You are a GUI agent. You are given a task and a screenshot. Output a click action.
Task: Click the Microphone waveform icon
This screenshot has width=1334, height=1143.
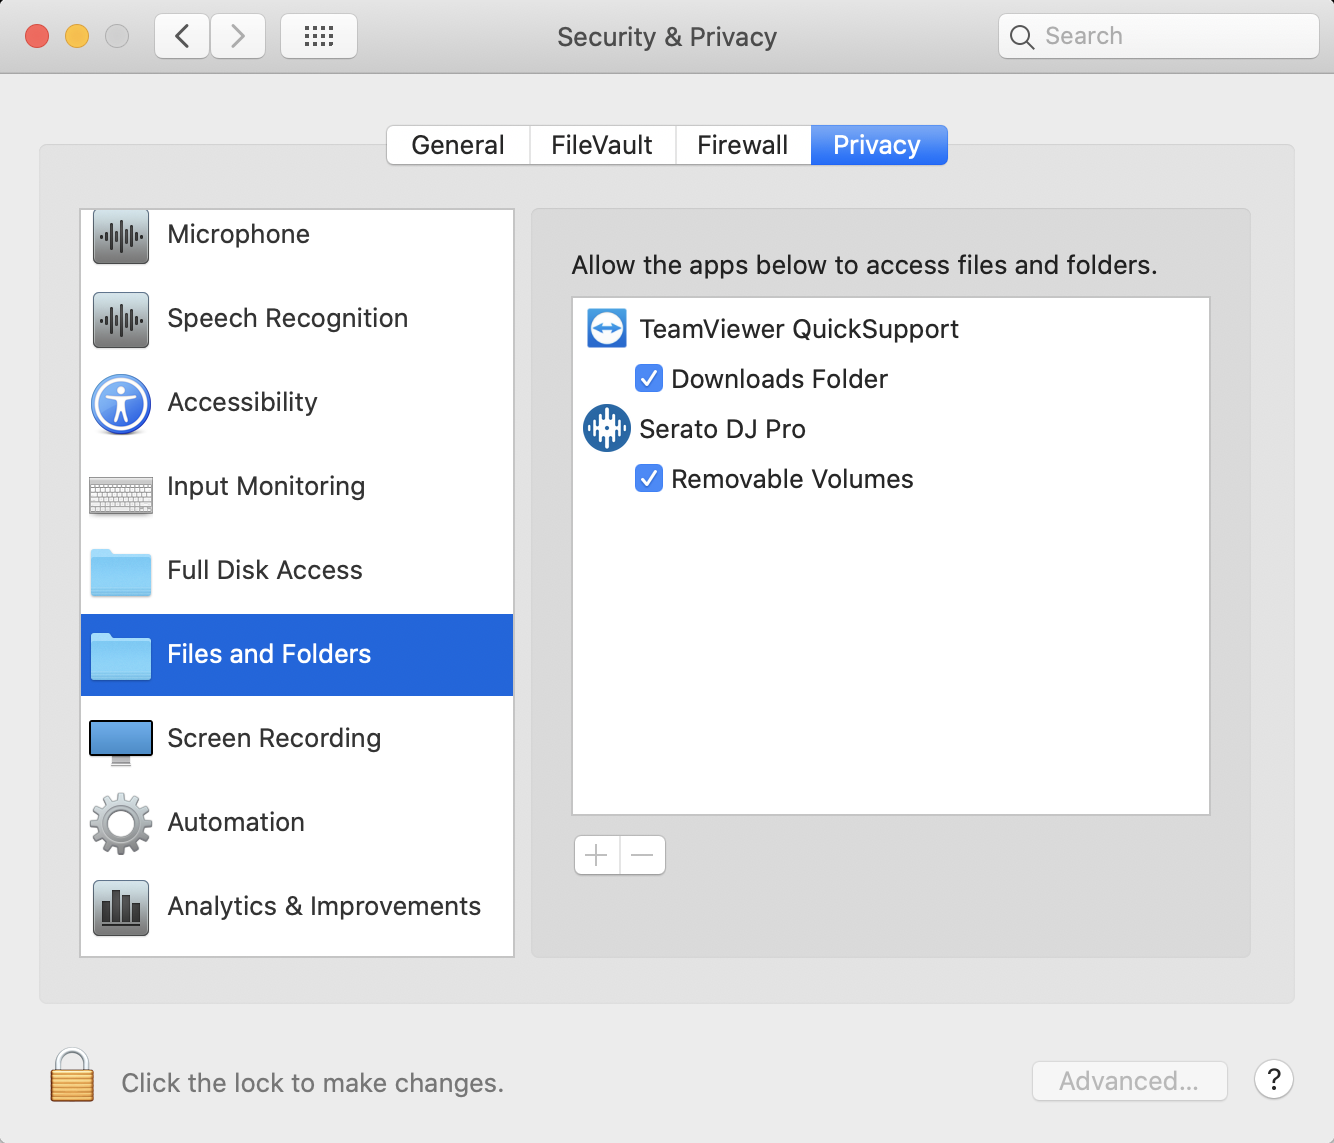121,236
